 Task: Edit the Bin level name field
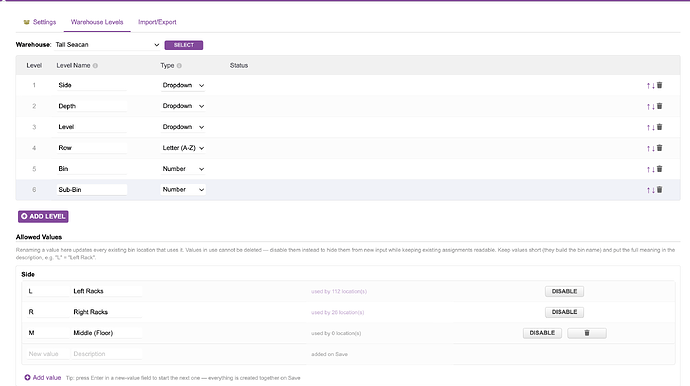[92, 169]
